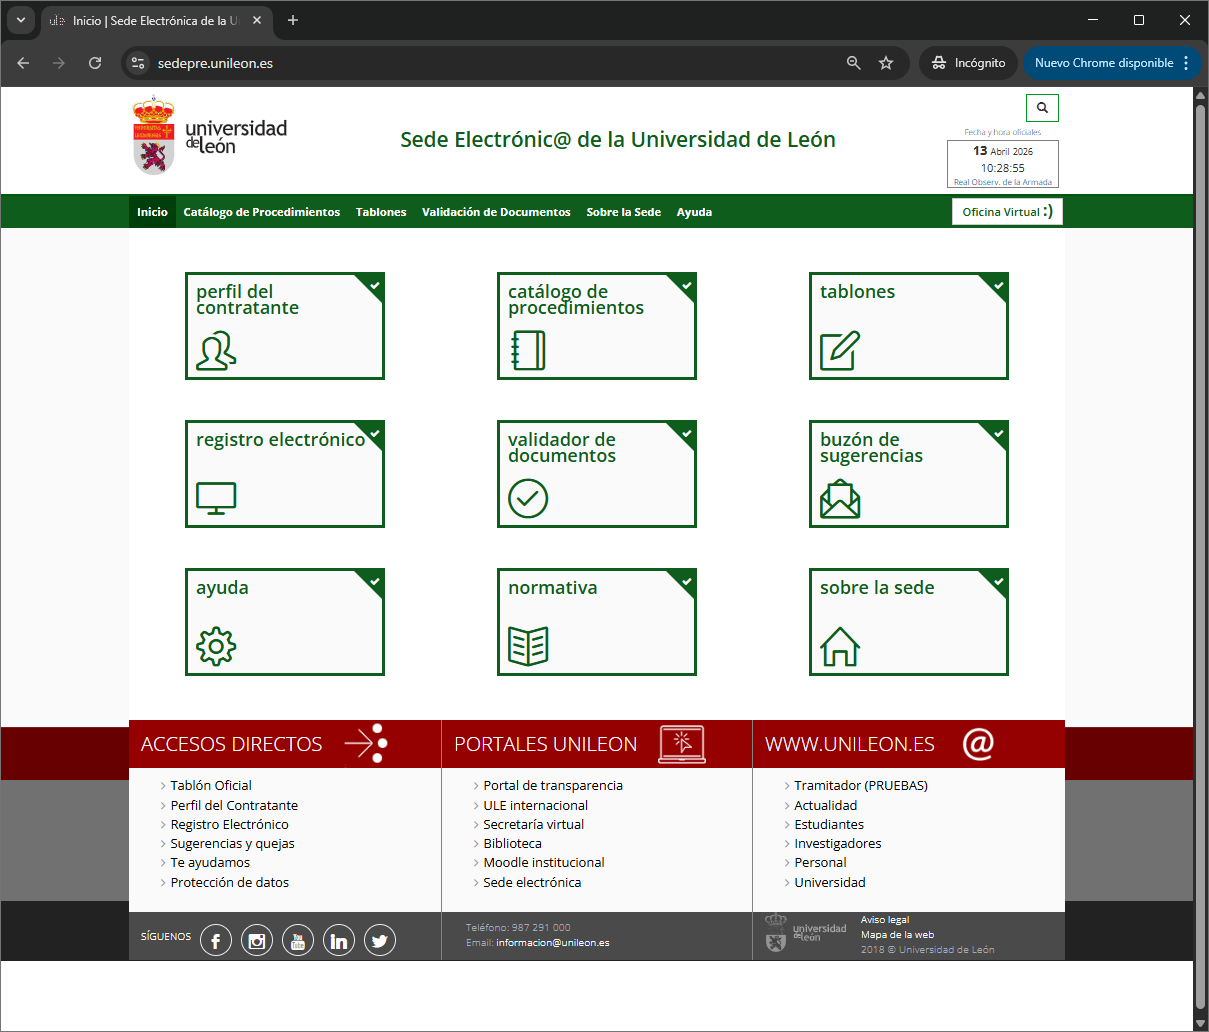Click informacion@unileon.es email link
Viewport: 1209px width, 1032px height.
pyautogui.click(x=553, y=943)
